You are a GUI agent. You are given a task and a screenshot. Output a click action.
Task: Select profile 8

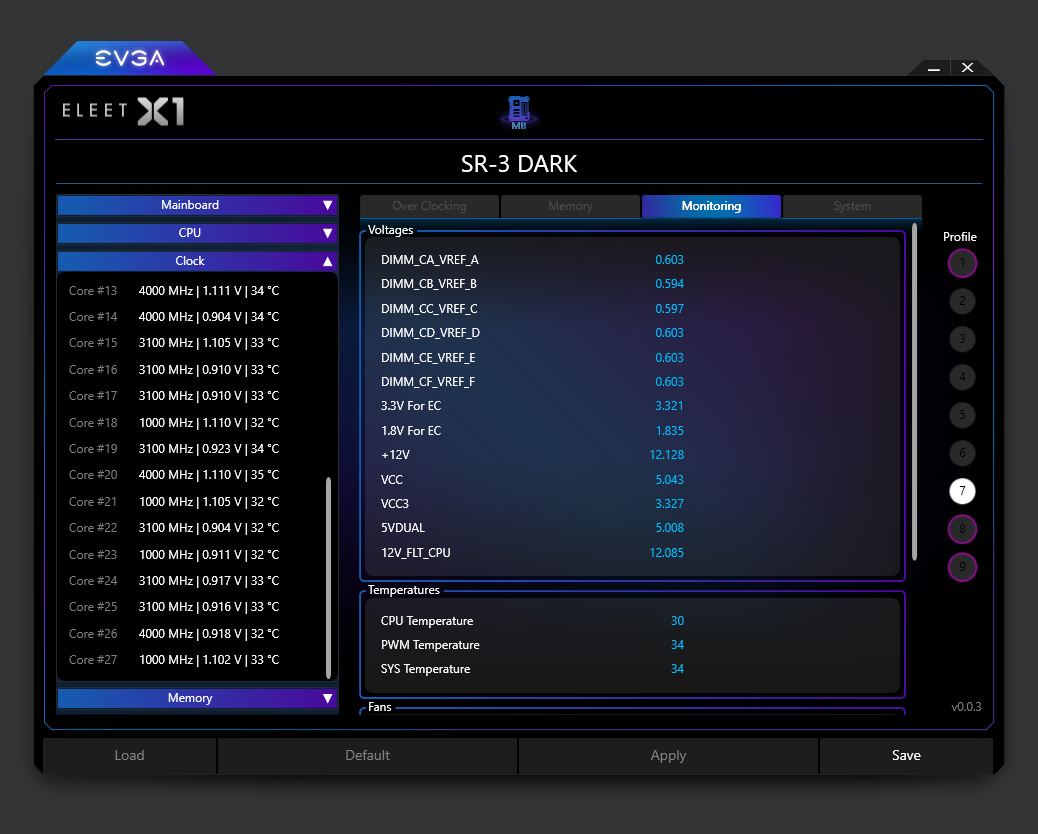[x=962, y=529]
